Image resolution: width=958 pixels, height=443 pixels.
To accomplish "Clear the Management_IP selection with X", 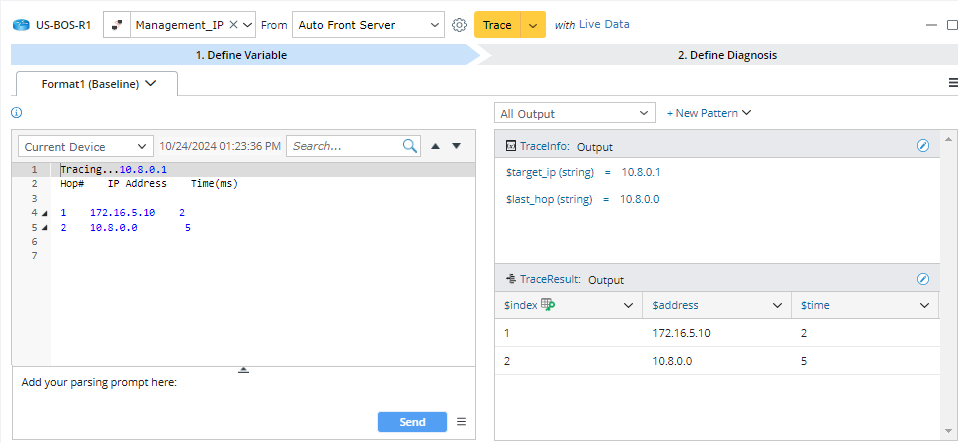I will tap(234, 25).
